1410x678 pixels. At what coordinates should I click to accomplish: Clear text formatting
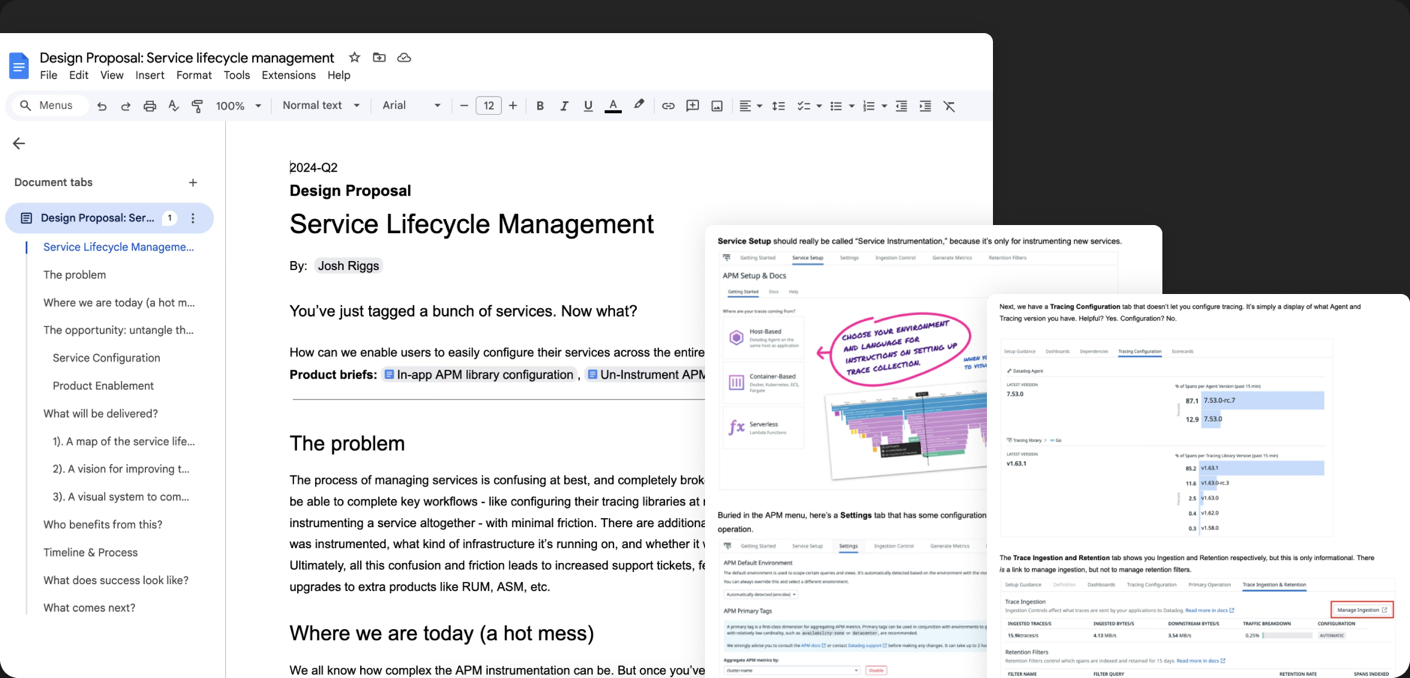click(x=949, y=106)
